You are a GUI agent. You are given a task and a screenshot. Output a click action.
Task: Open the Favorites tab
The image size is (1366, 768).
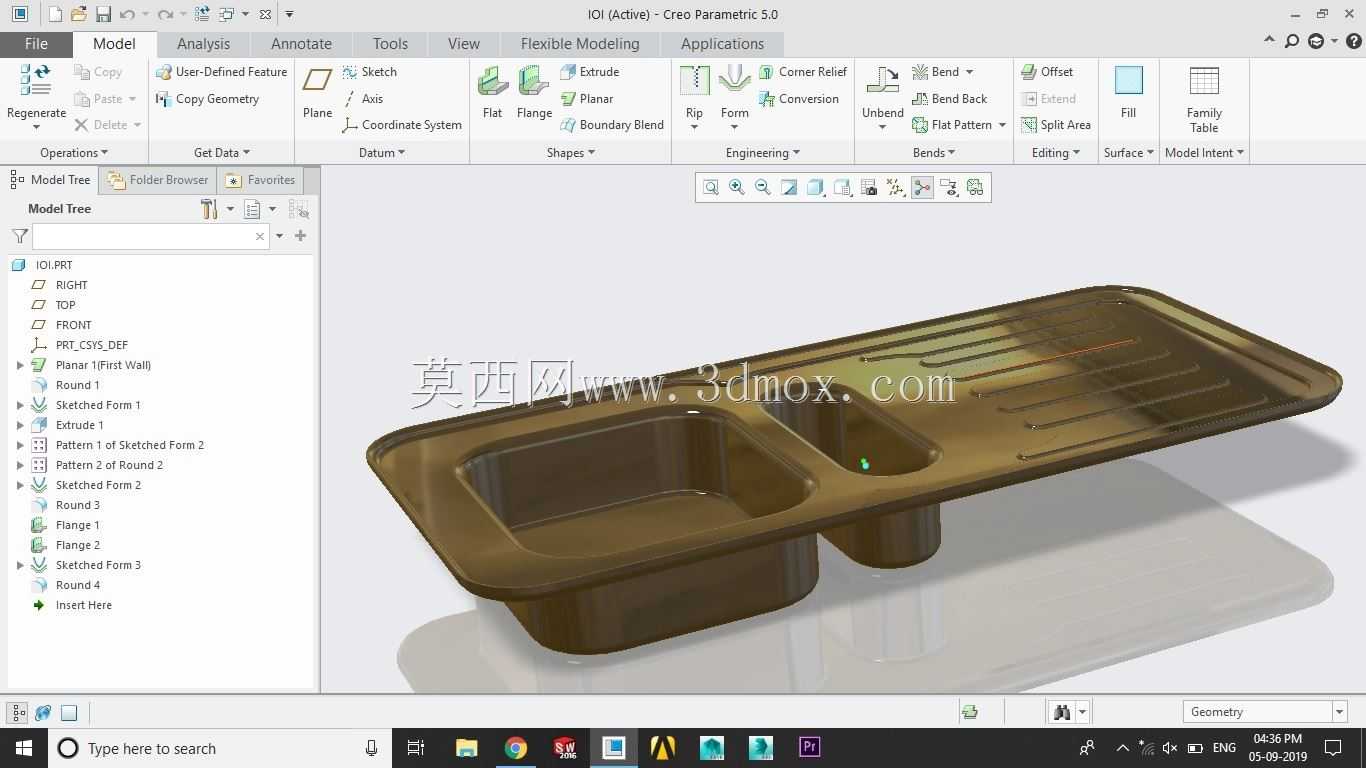260,180
